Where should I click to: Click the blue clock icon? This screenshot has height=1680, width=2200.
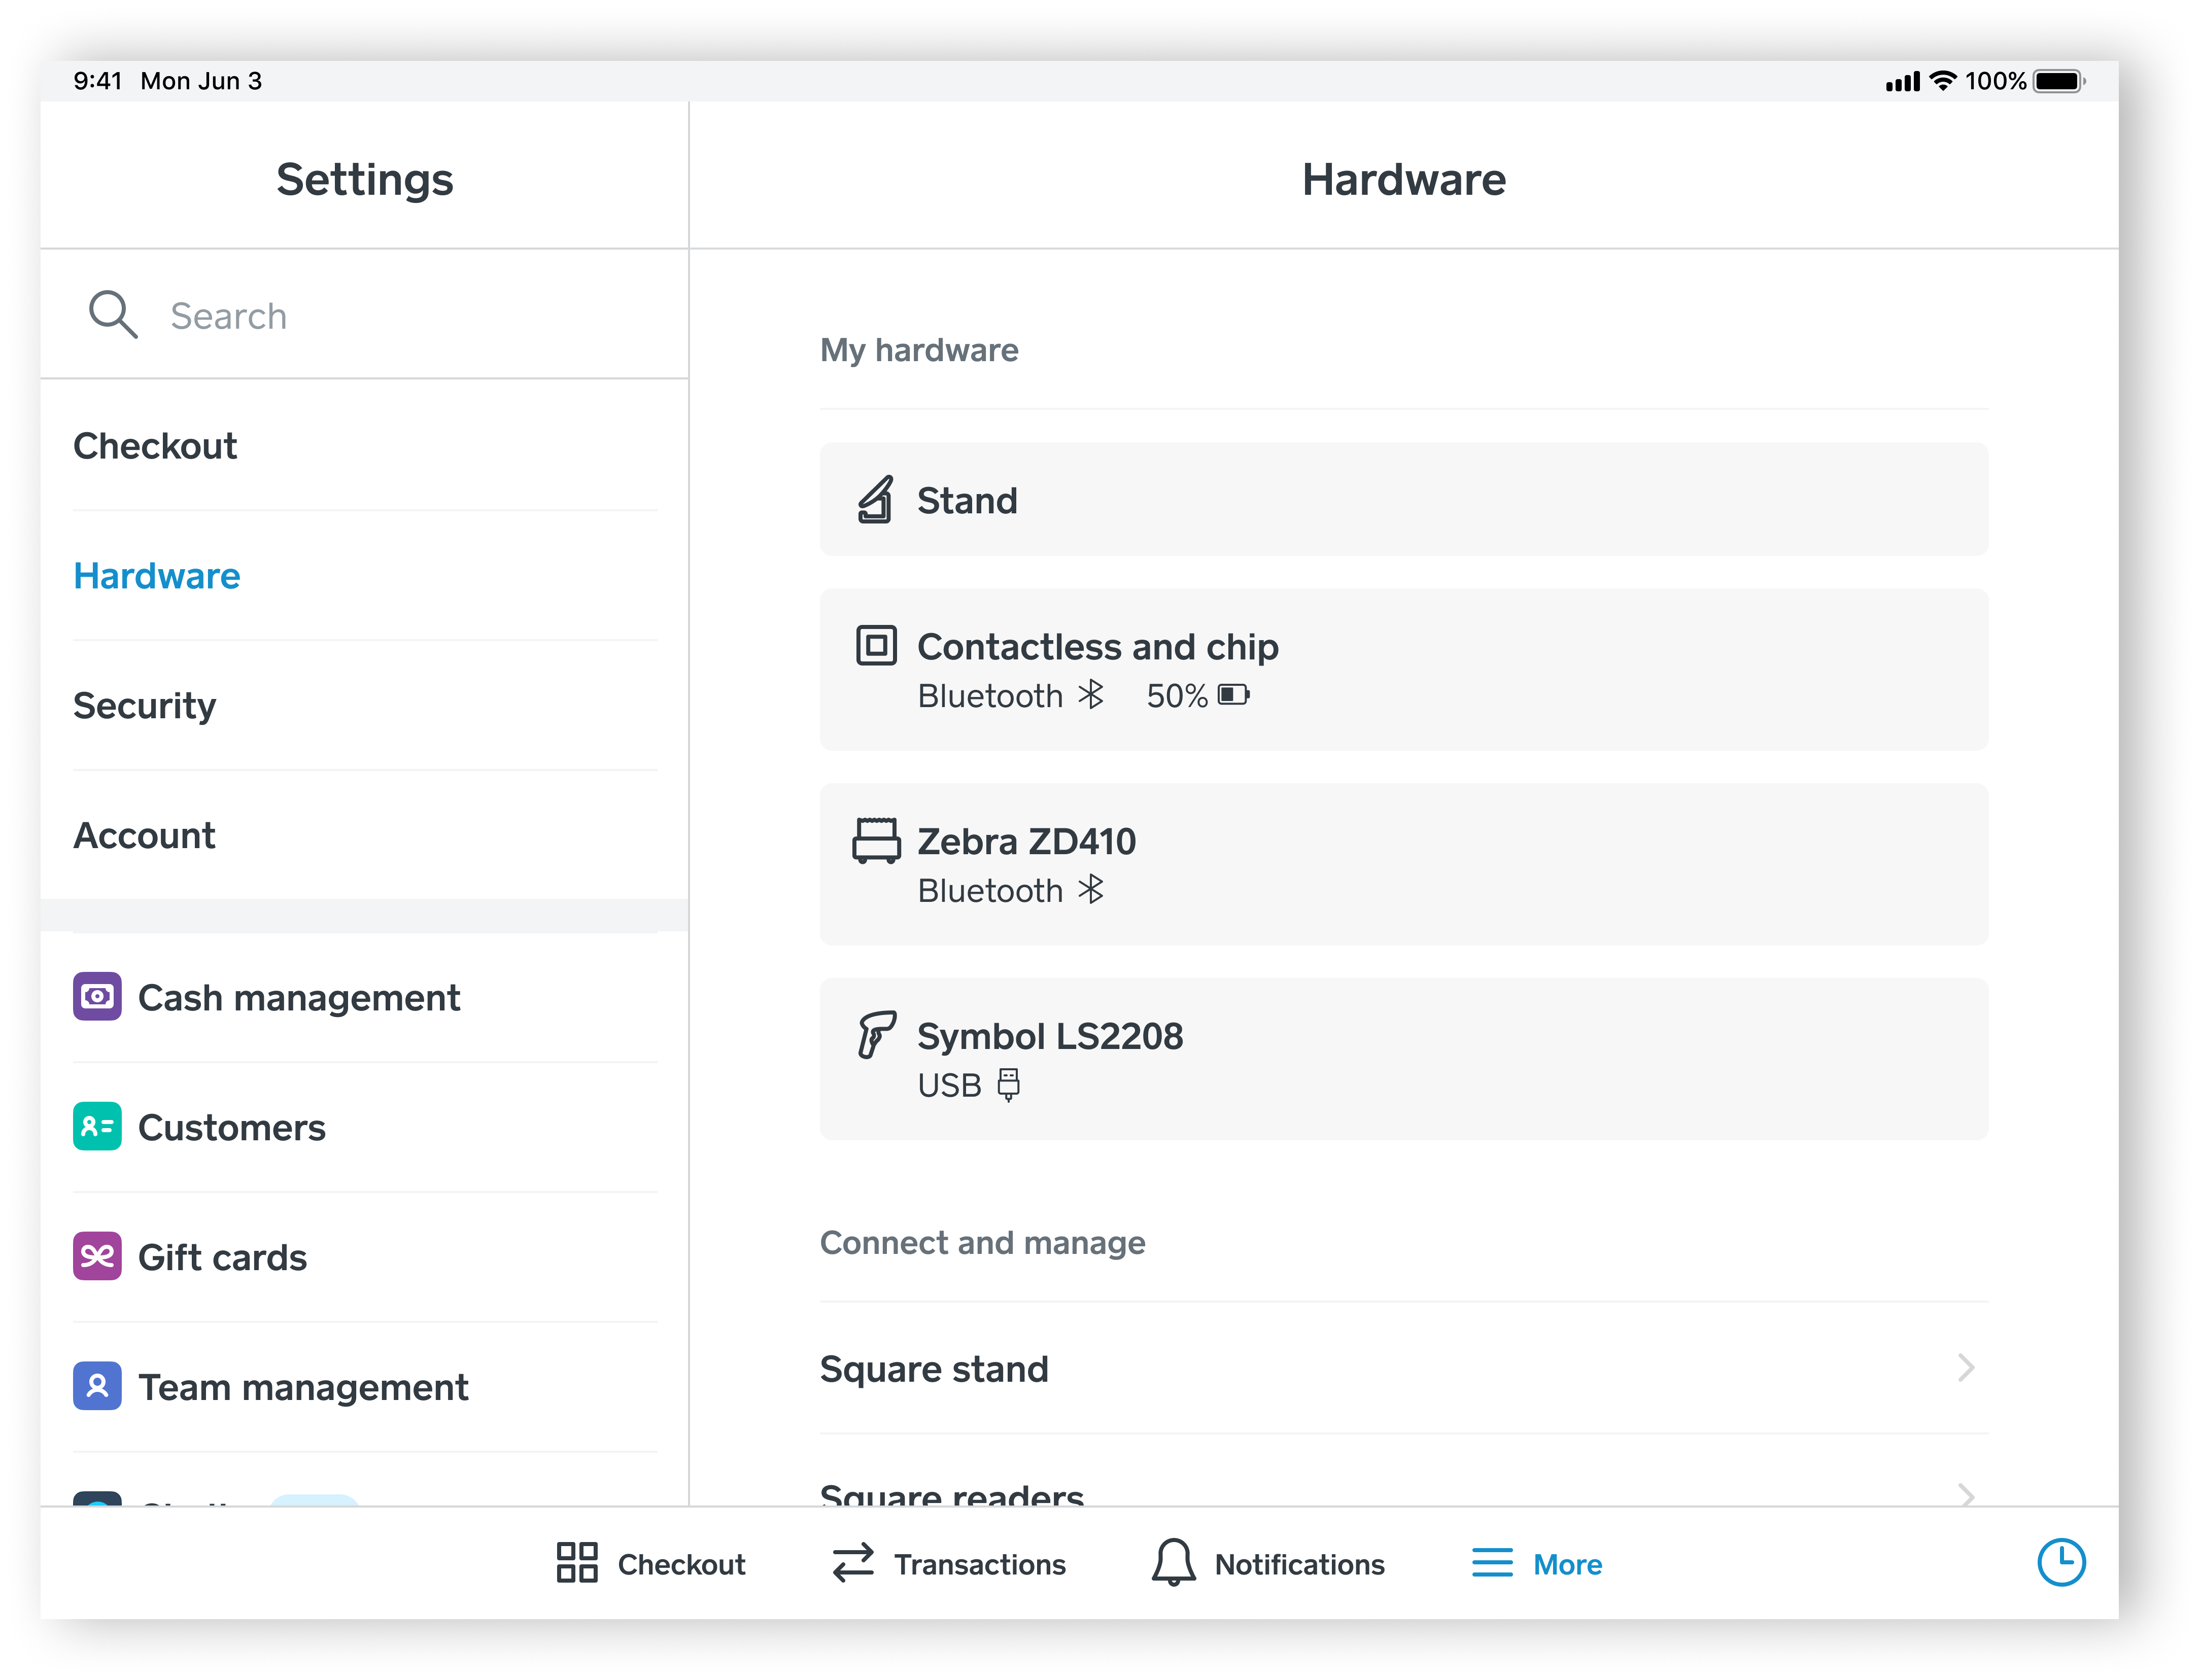2061,1563
